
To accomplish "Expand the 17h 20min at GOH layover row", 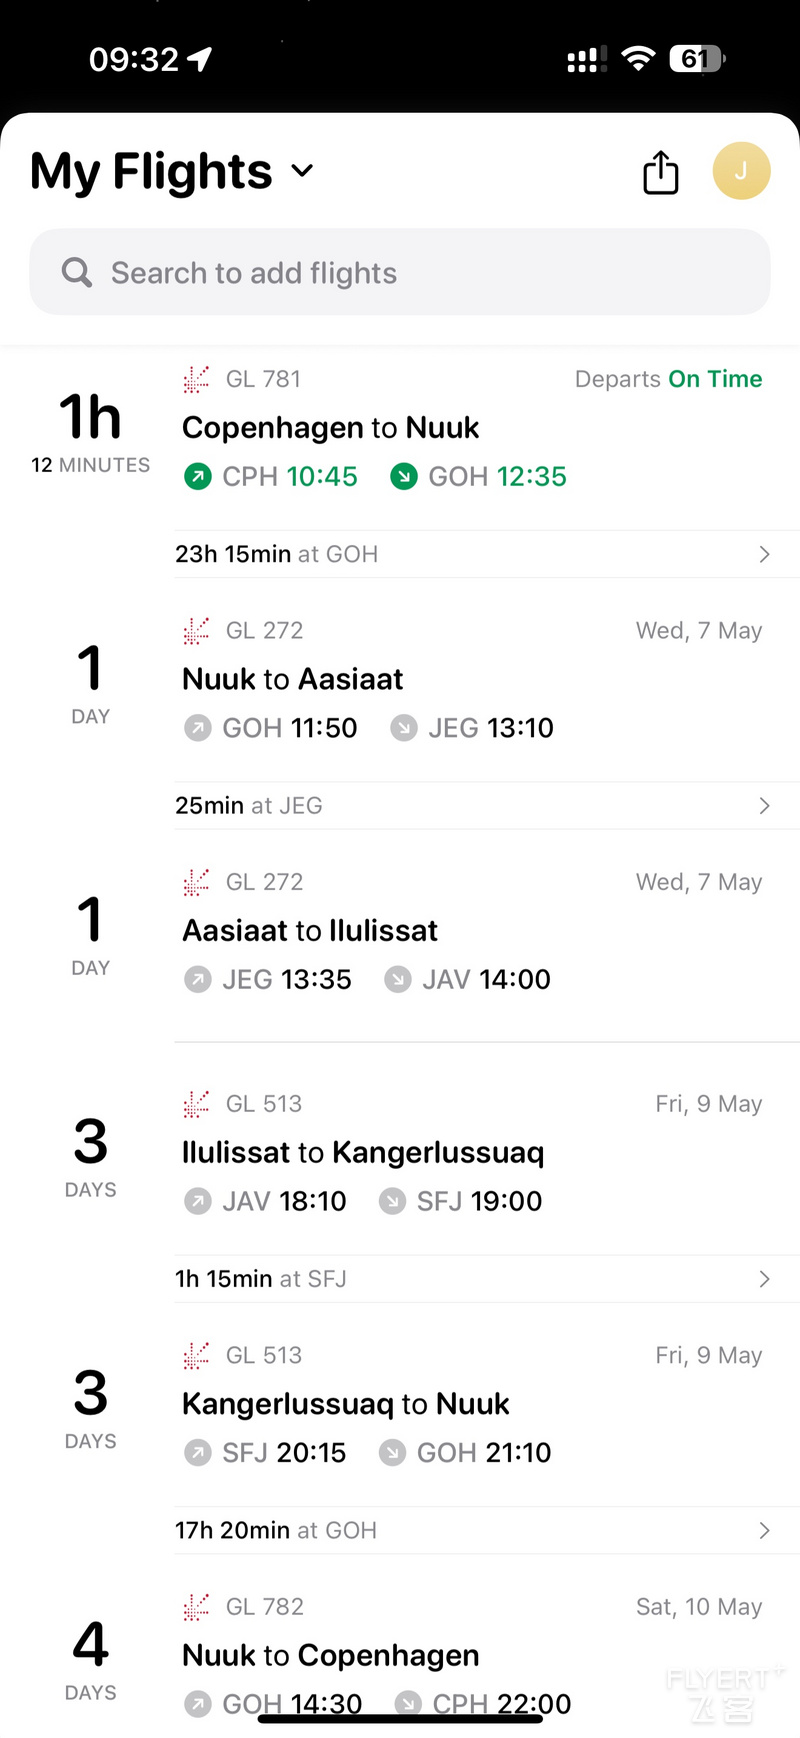I will click(487, 1530).
